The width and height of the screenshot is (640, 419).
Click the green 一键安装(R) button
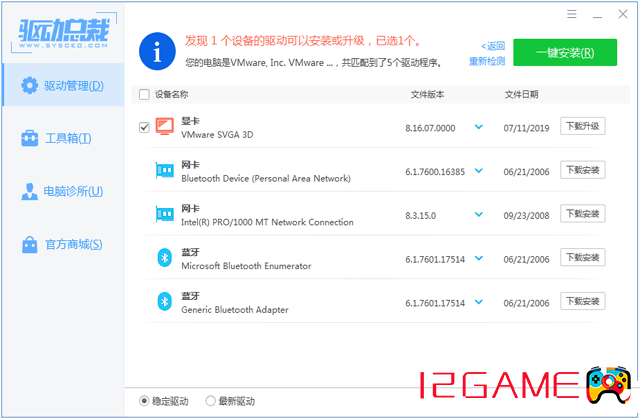(565, 52)
